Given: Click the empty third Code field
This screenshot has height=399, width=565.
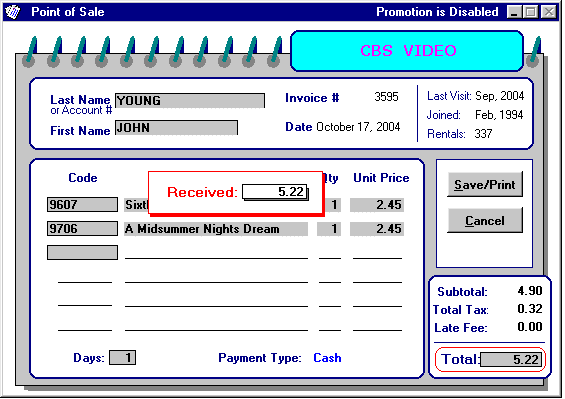Looking at the screenshot, I should pyautogui.click(x=82, y=252).
